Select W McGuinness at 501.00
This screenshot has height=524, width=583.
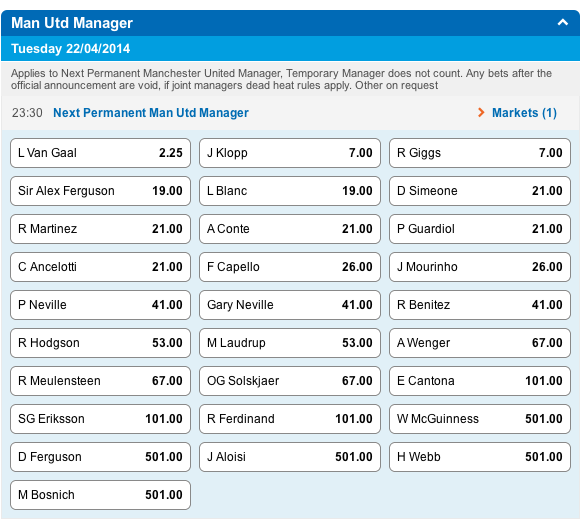[480, 419]
